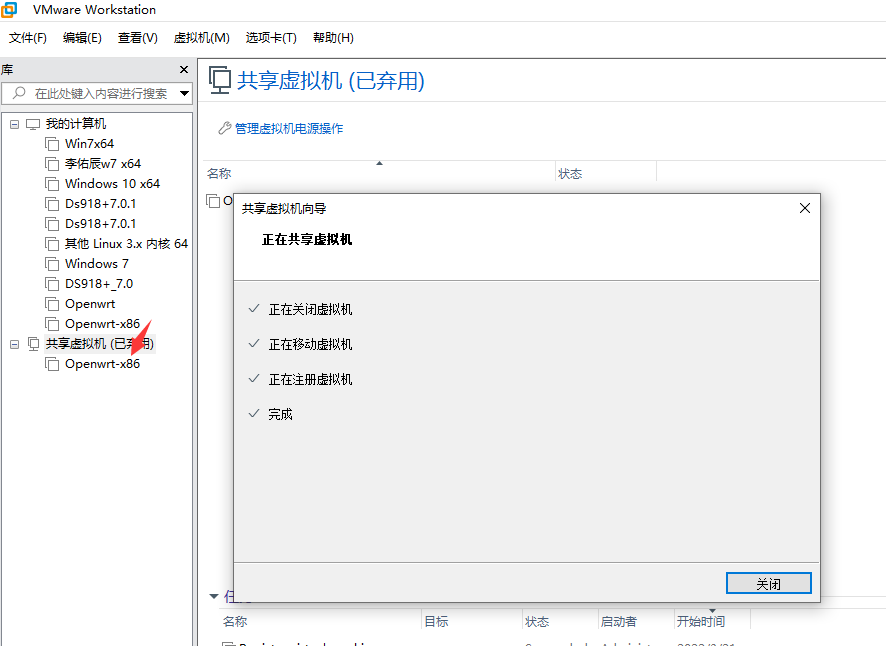Collapse the 共享虚拟机 (已弃用) tree node
Screen dimensions: 886x646
click(x=15, y=344)
